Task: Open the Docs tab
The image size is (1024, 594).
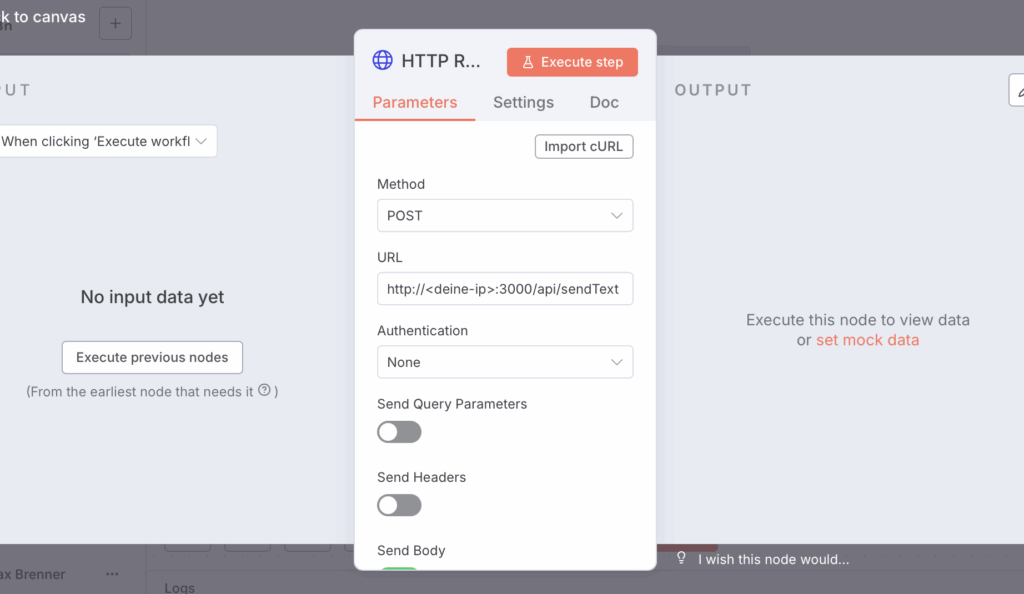Action: (604, 102)
